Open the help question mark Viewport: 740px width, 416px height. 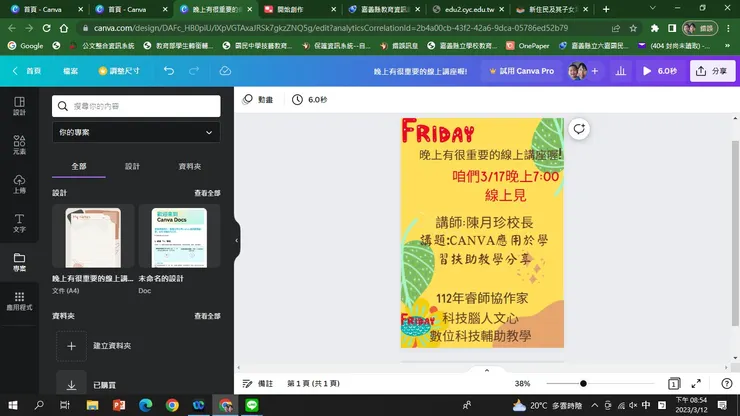click(x=727, y=383)
